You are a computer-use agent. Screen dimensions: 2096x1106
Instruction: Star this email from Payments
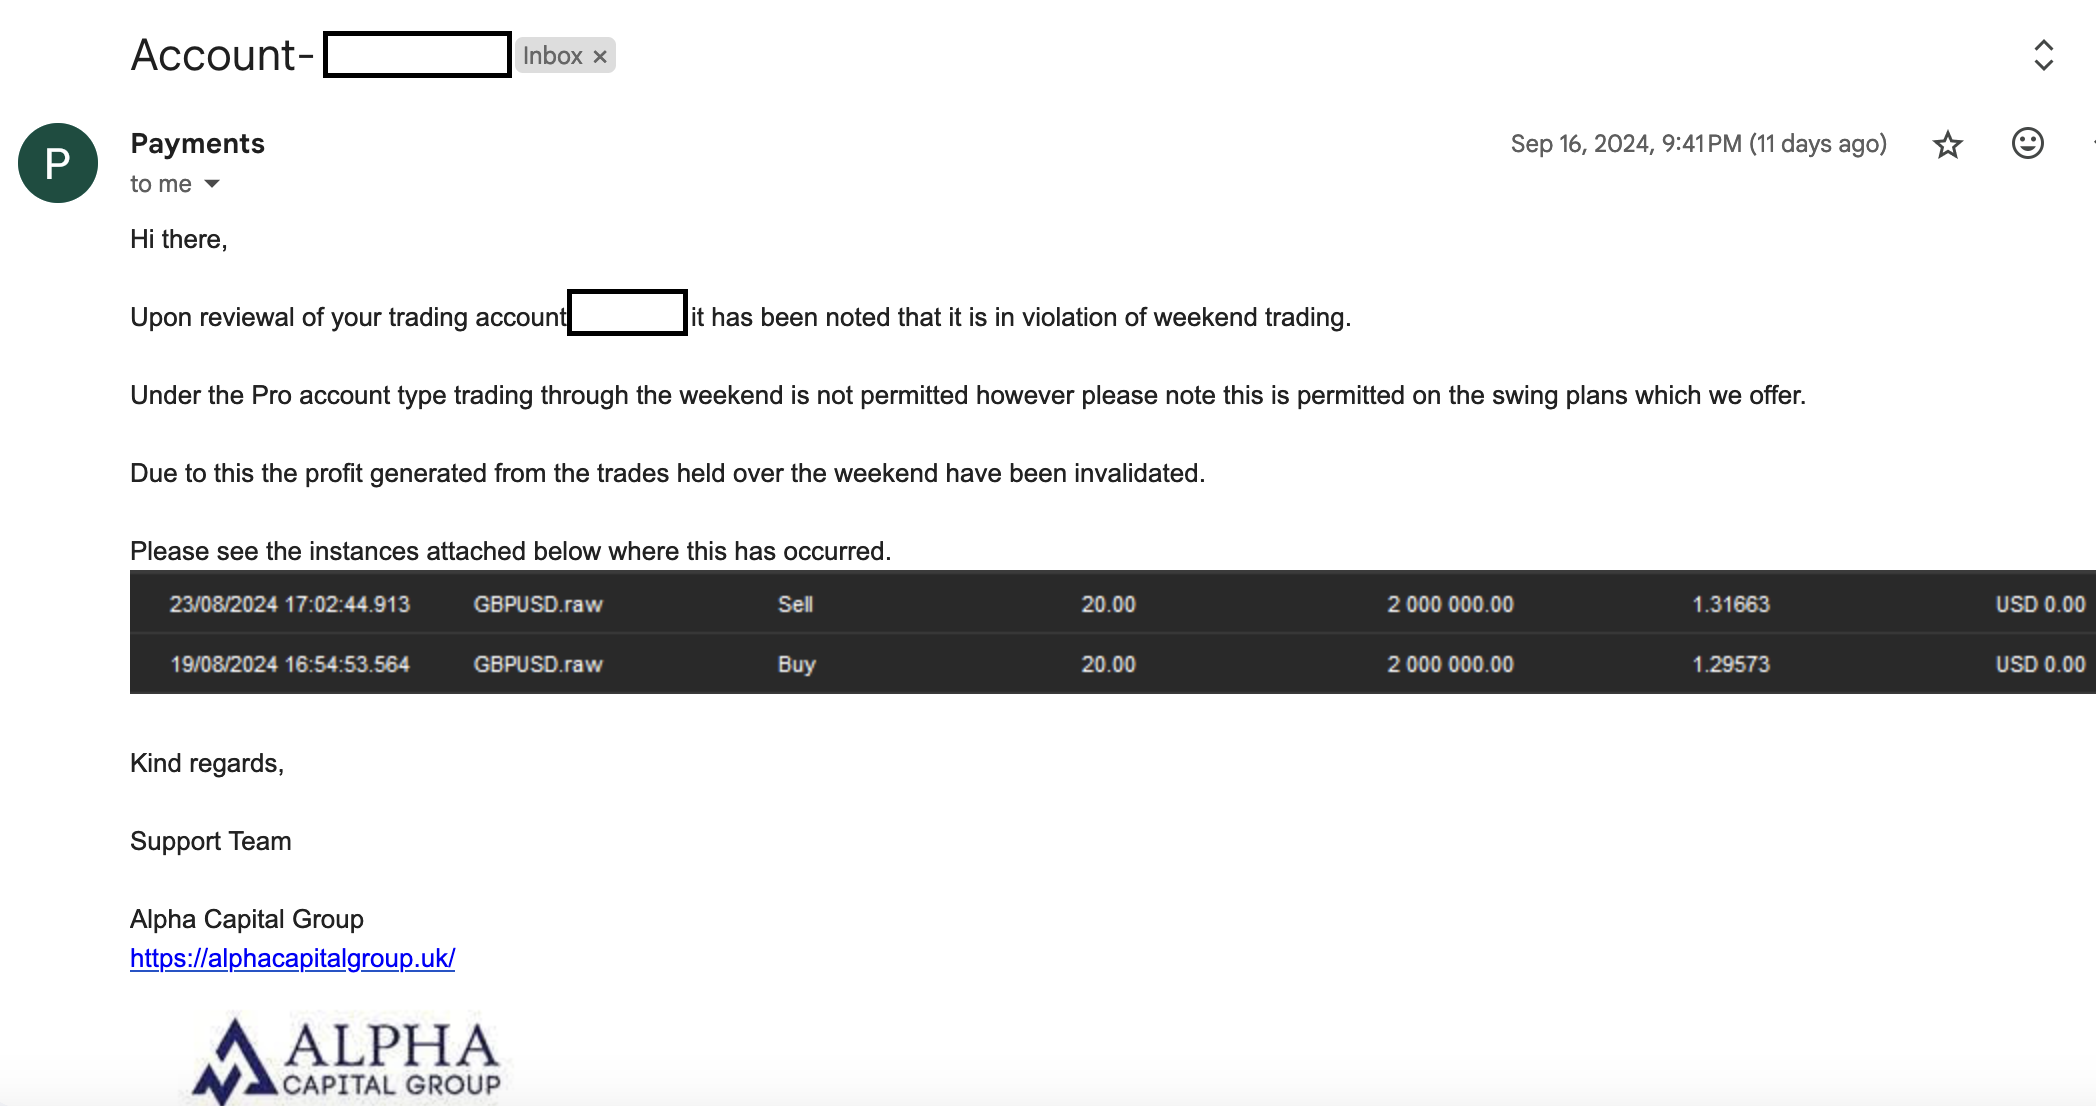pyautogui.click(x=1947, y=145)
